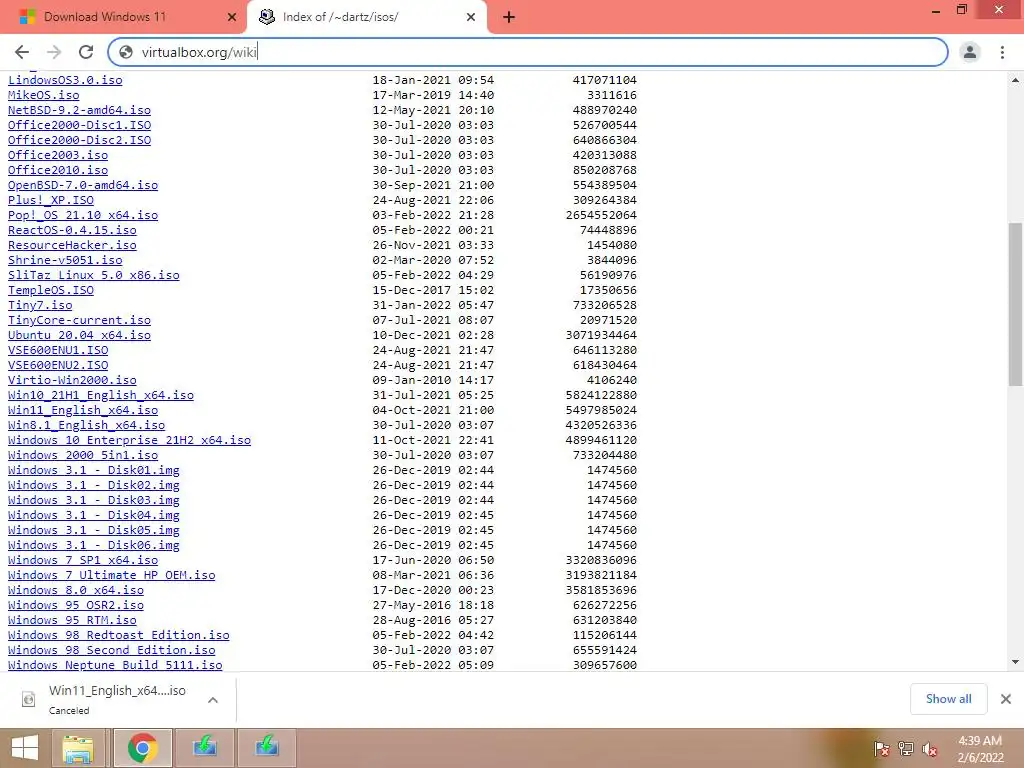1024x768 pixels.
Task: Download Win10_21H1_English_x64.iso
Action: click(x=101, y=396)
